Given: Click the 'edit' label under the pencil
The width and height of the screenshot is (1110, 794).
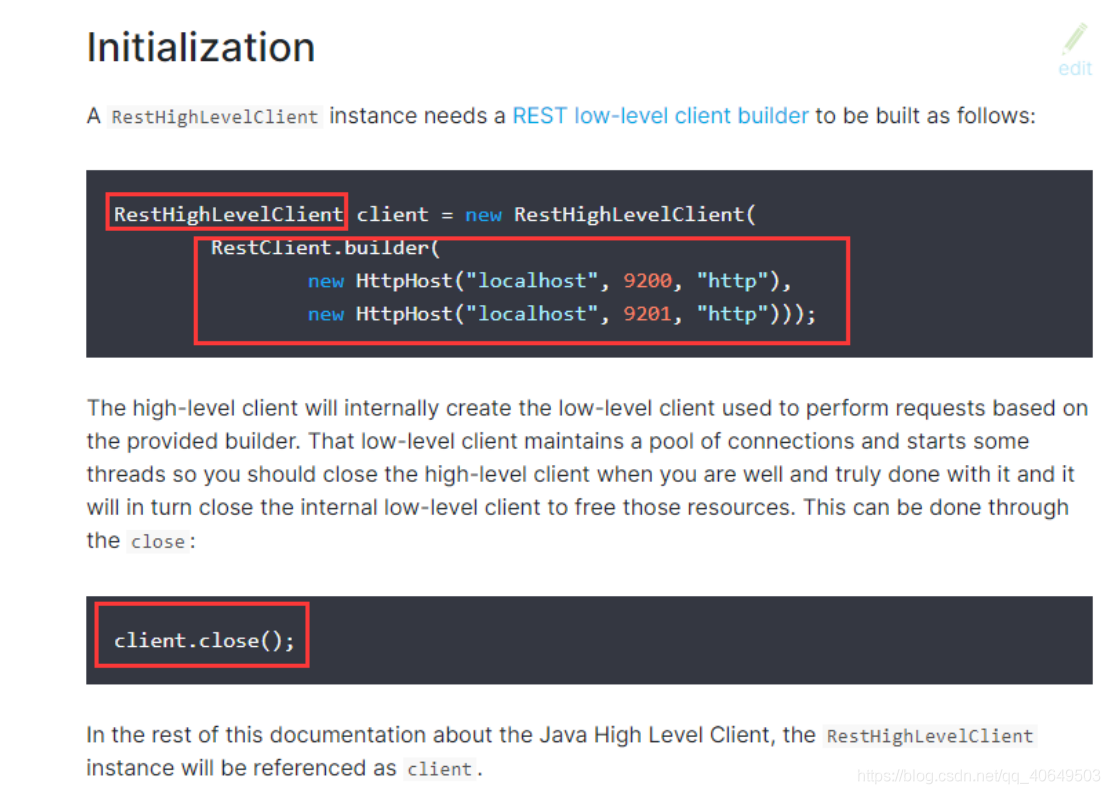Looking at the screenshot, I should (1075, 69).
